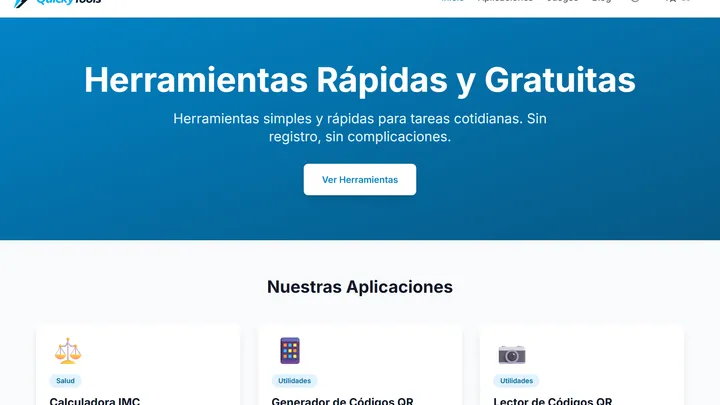Click the Ver Herramientas button

pyautogui.click(x=360, y=180)
